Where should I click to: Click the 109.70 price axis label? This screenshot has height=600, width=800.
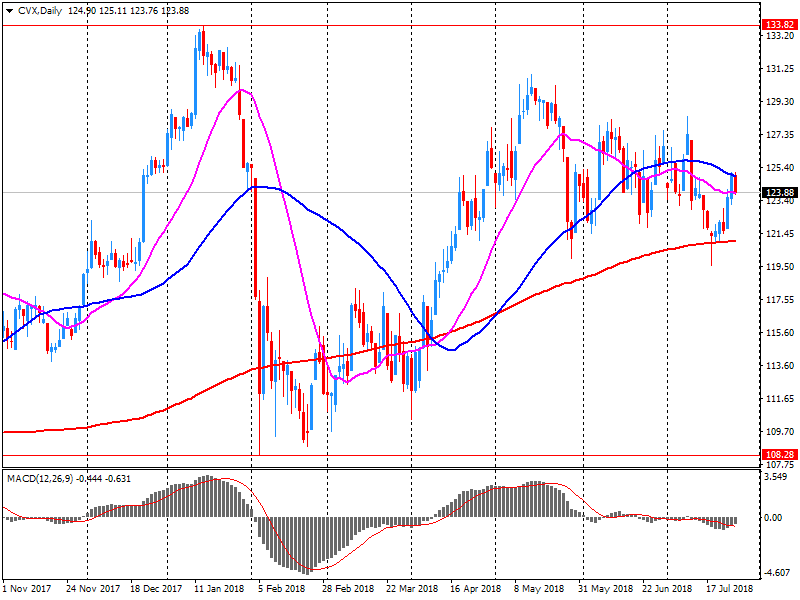[778, 432]
